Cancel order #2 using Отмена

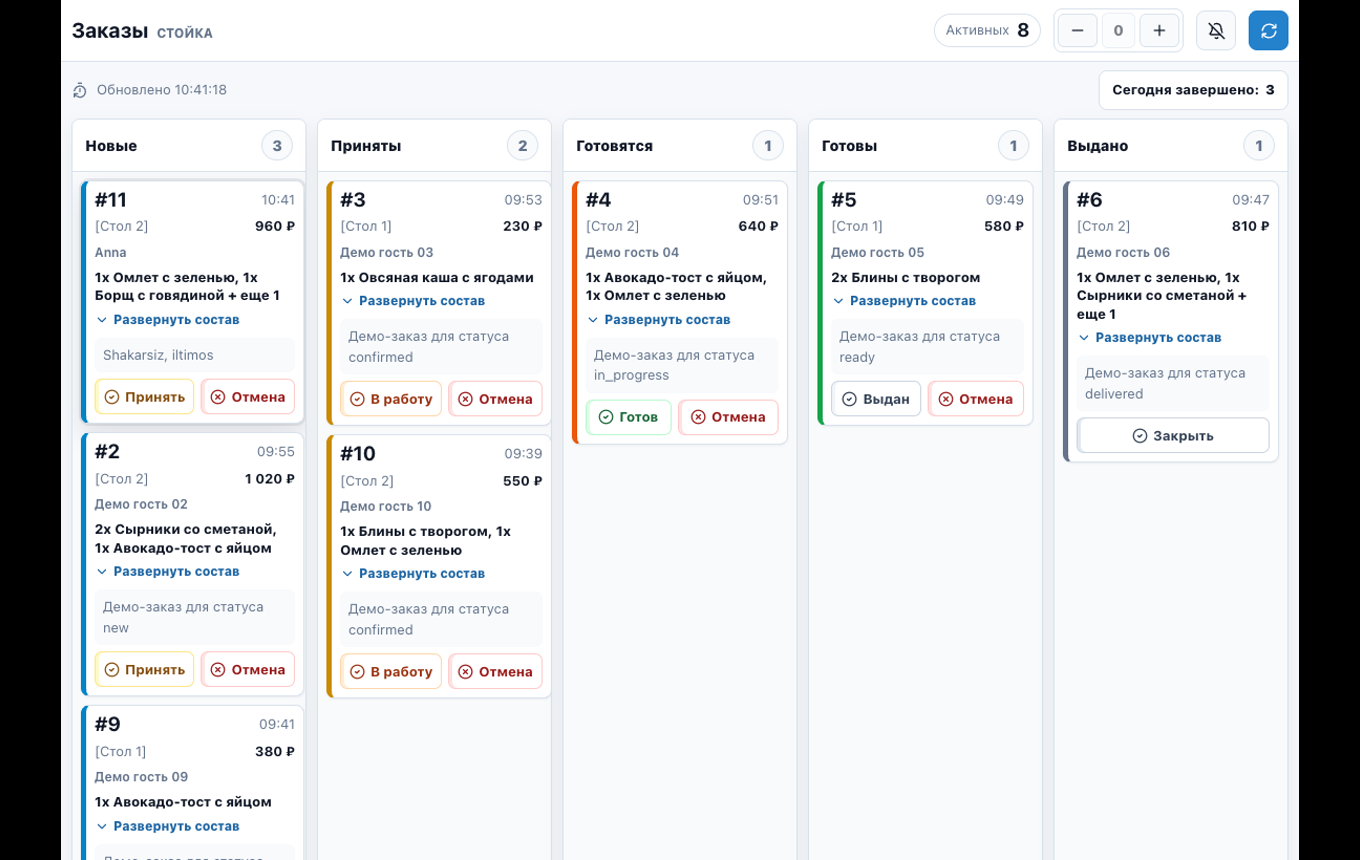[248, 670]
